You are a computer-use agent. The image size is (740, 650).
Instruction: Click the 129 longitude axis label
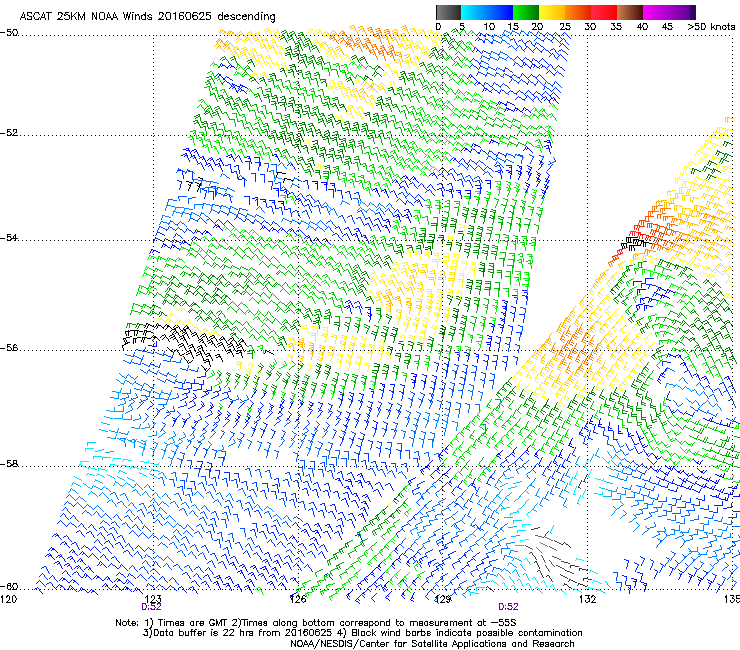[442, 599]
